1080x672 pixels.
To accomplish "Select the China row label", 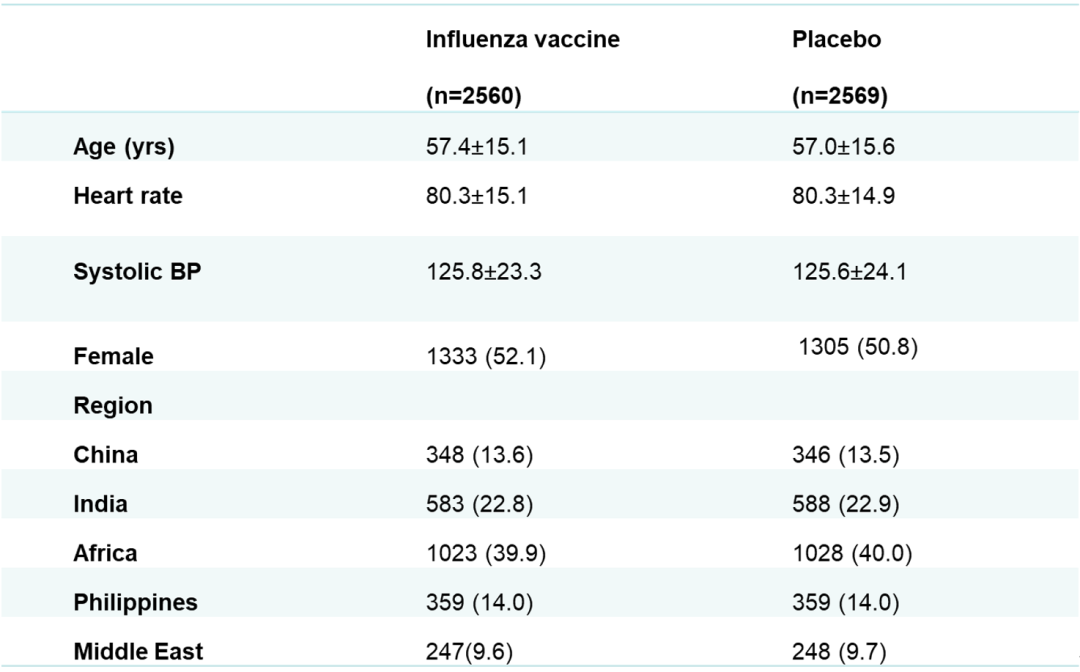I will click(x=106, y=455).
